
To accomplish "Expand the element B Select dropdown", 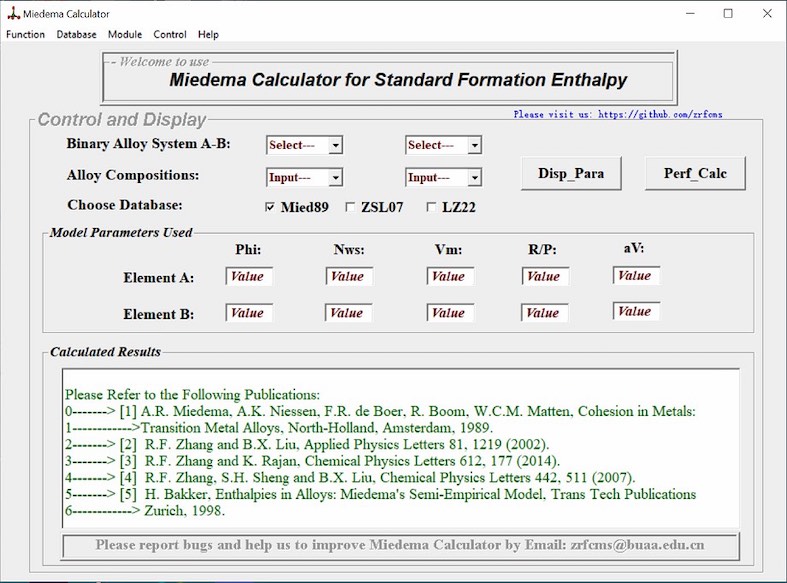I will (474, 146).
